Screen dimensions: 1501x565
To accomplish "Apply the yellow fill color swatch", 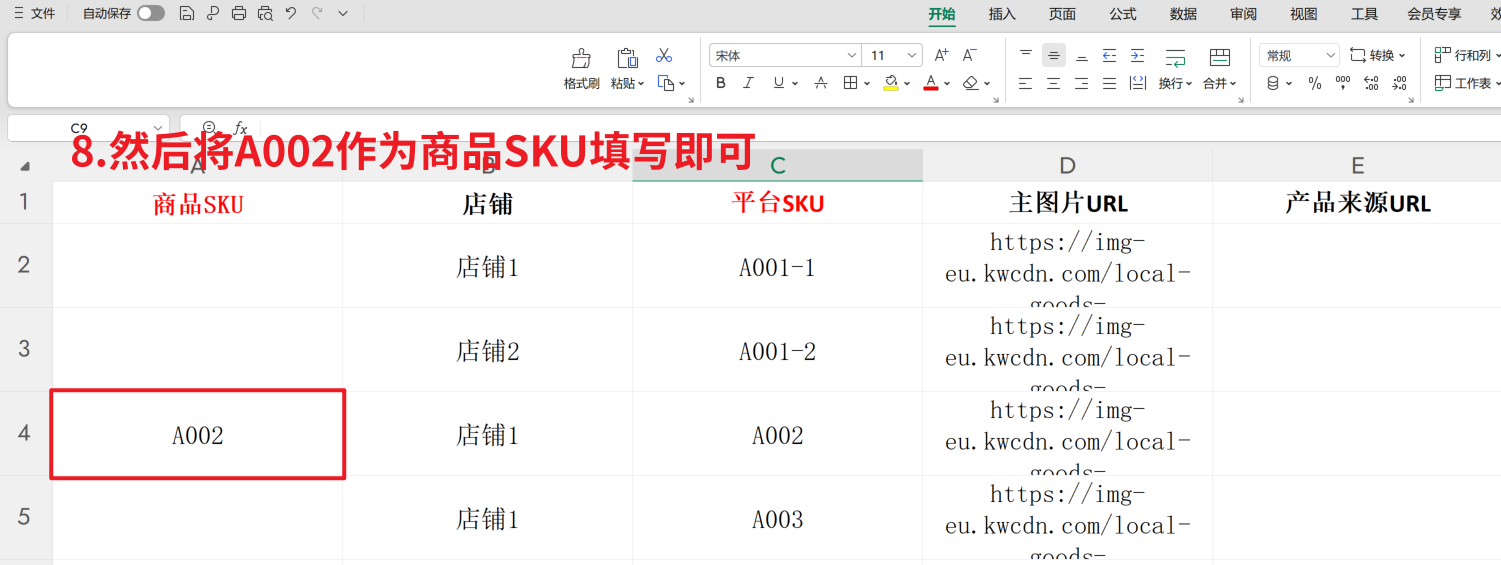I will pyautogui.click(x=891, y=84).
